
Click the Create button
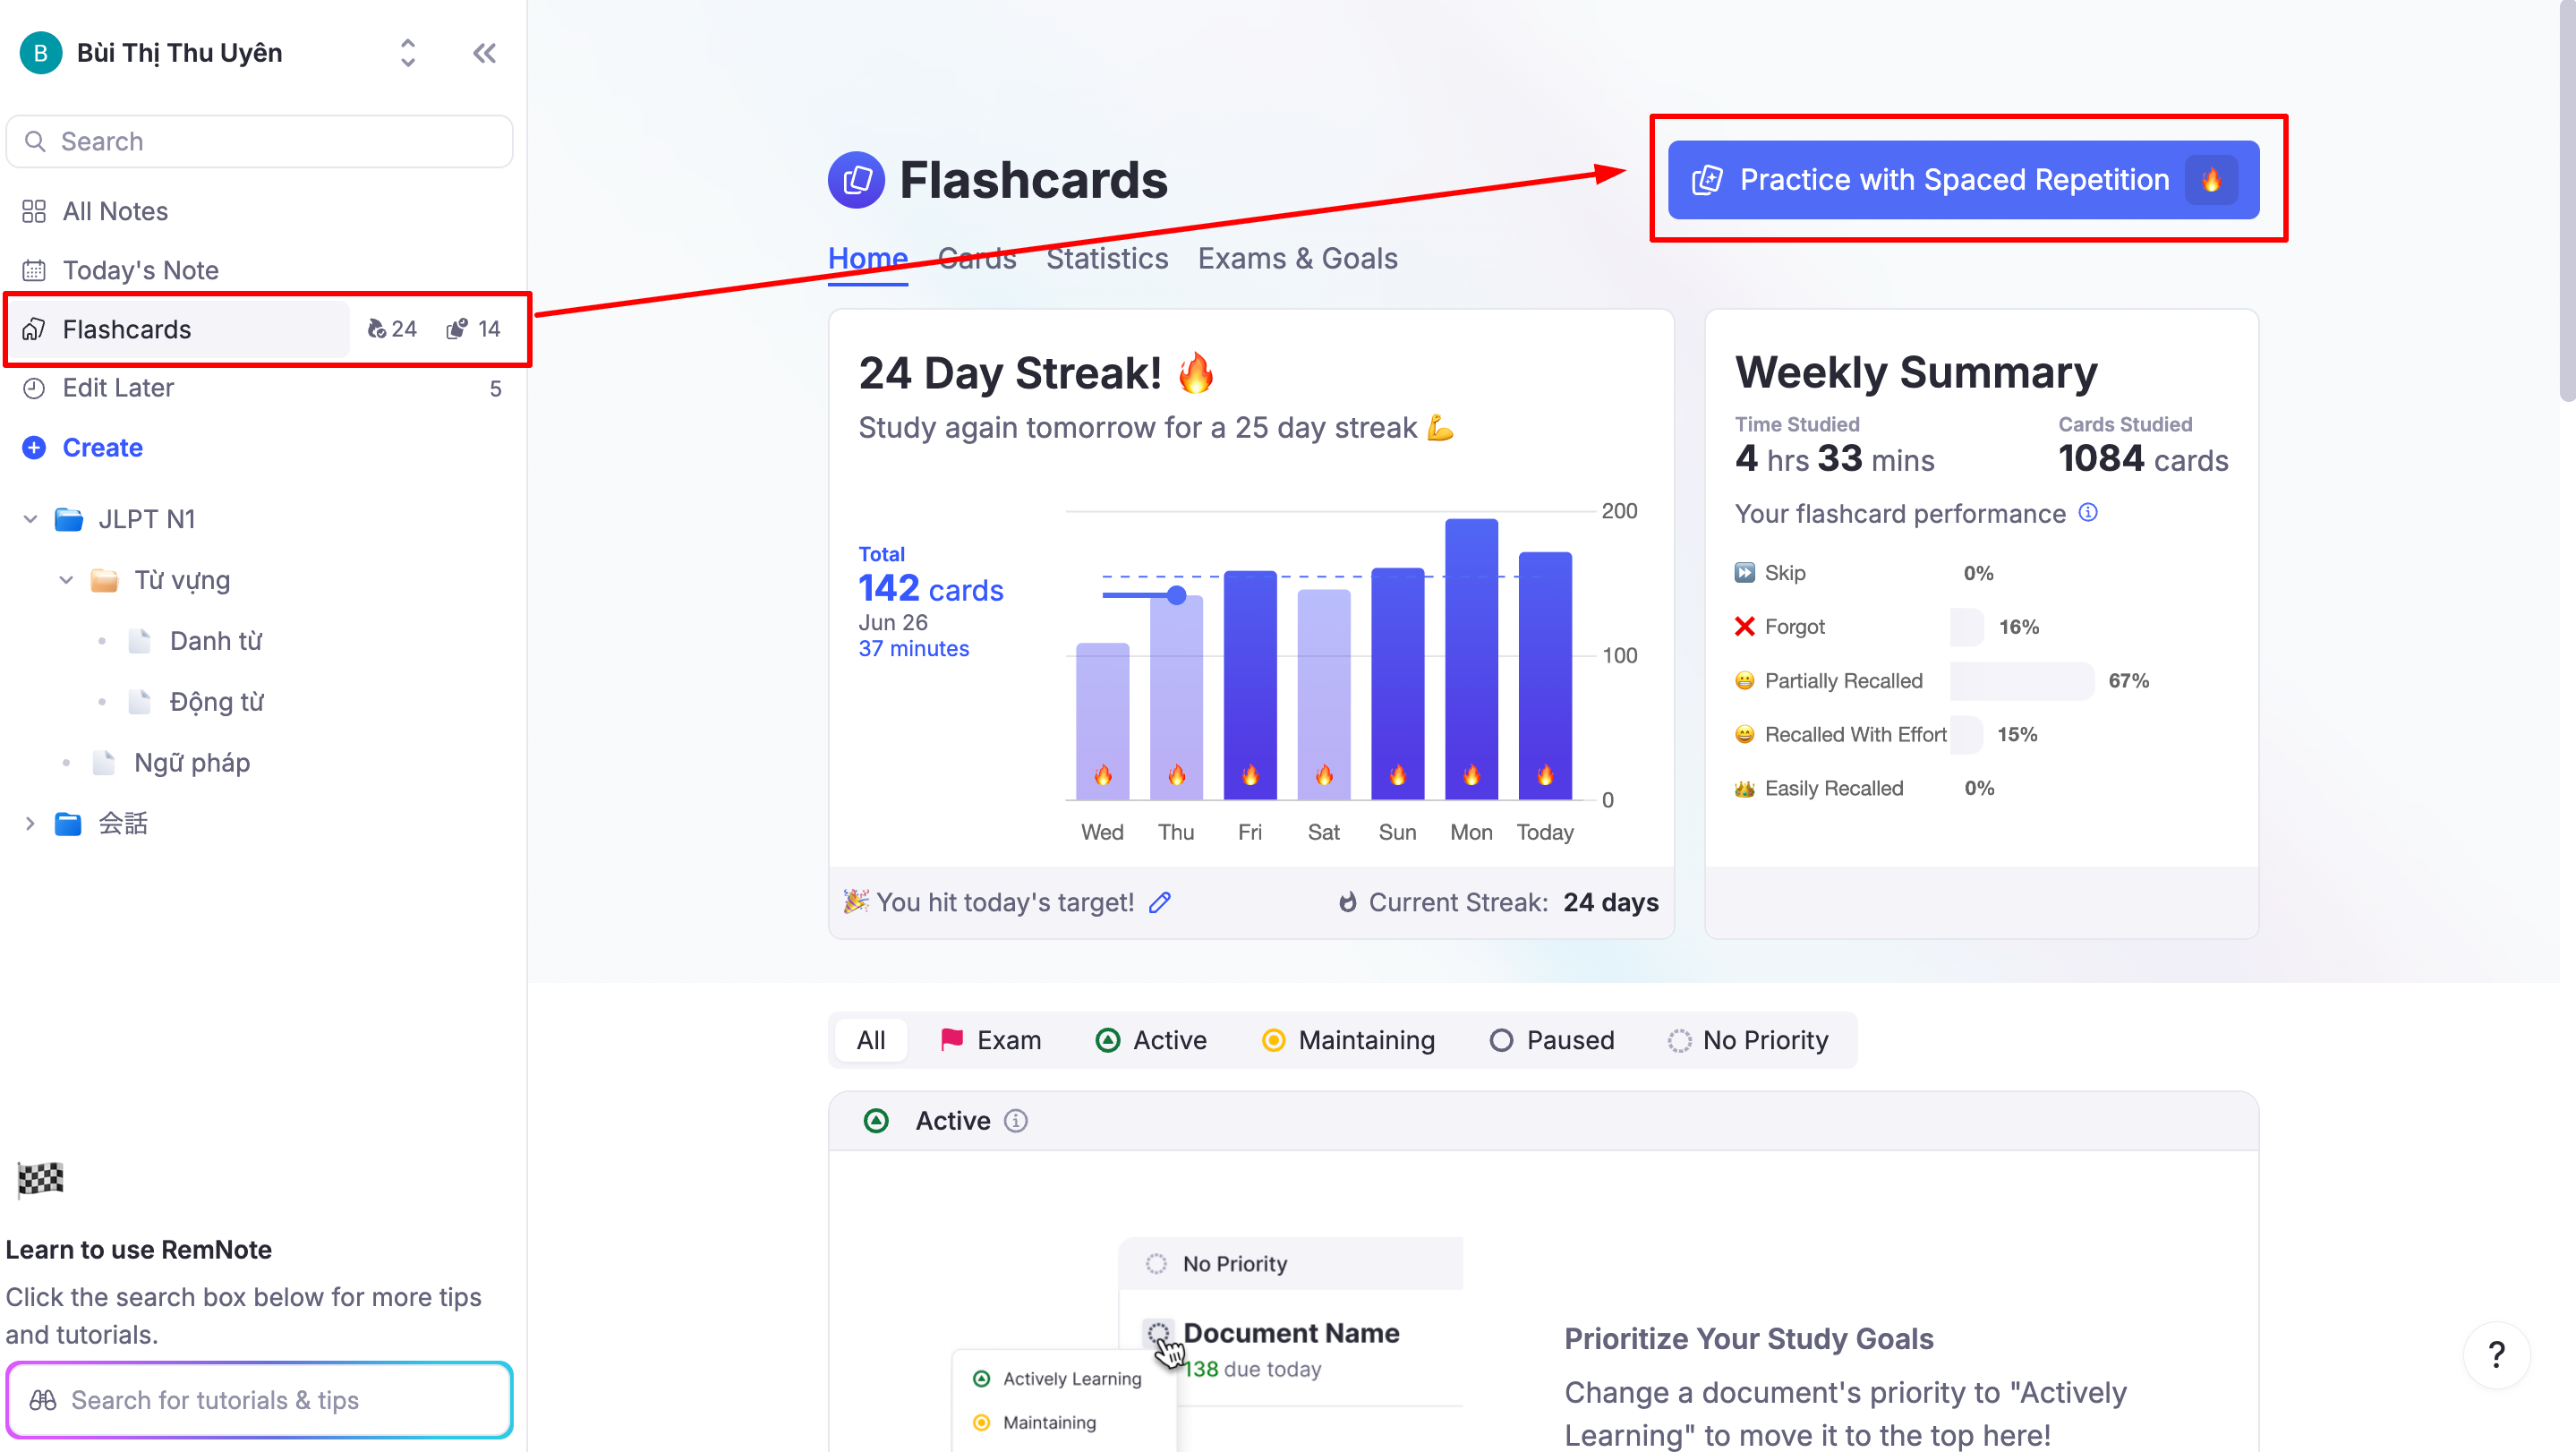click(x=83, y=447)
